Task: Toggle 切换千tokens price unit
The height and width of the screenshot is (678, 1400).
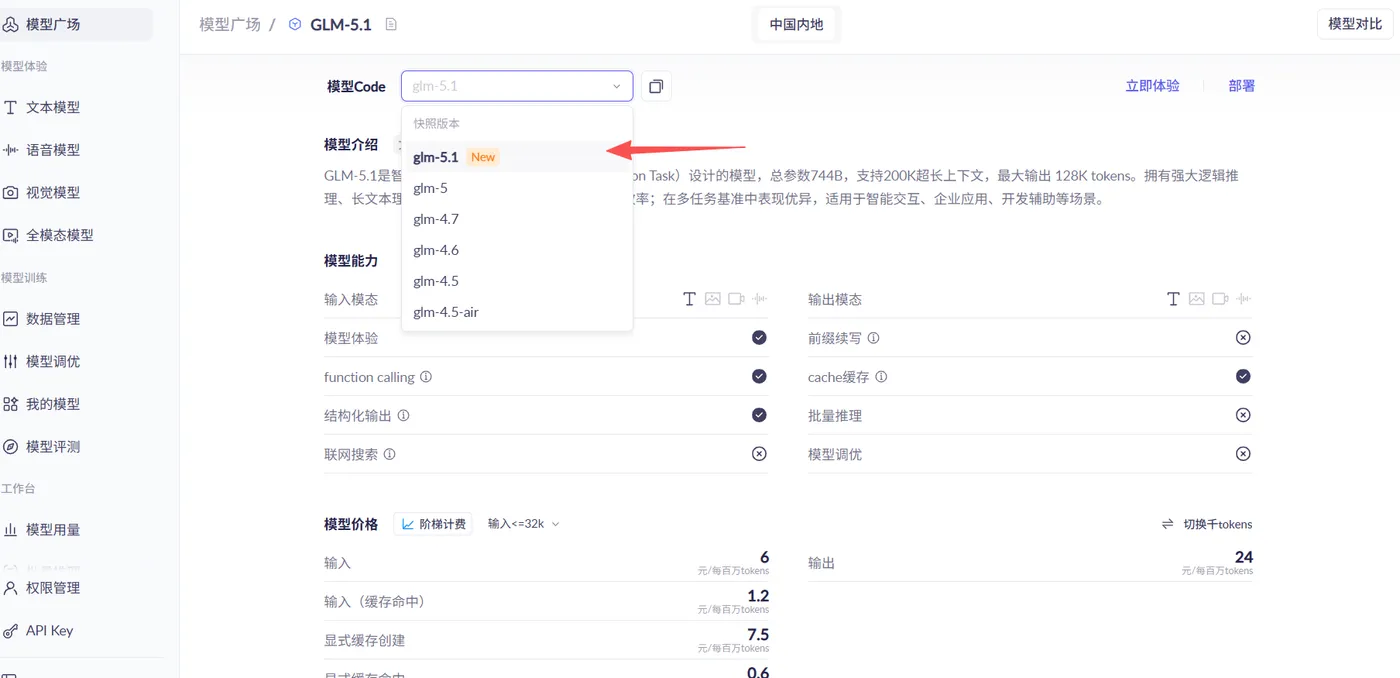Action: [x=1207, y=524]
